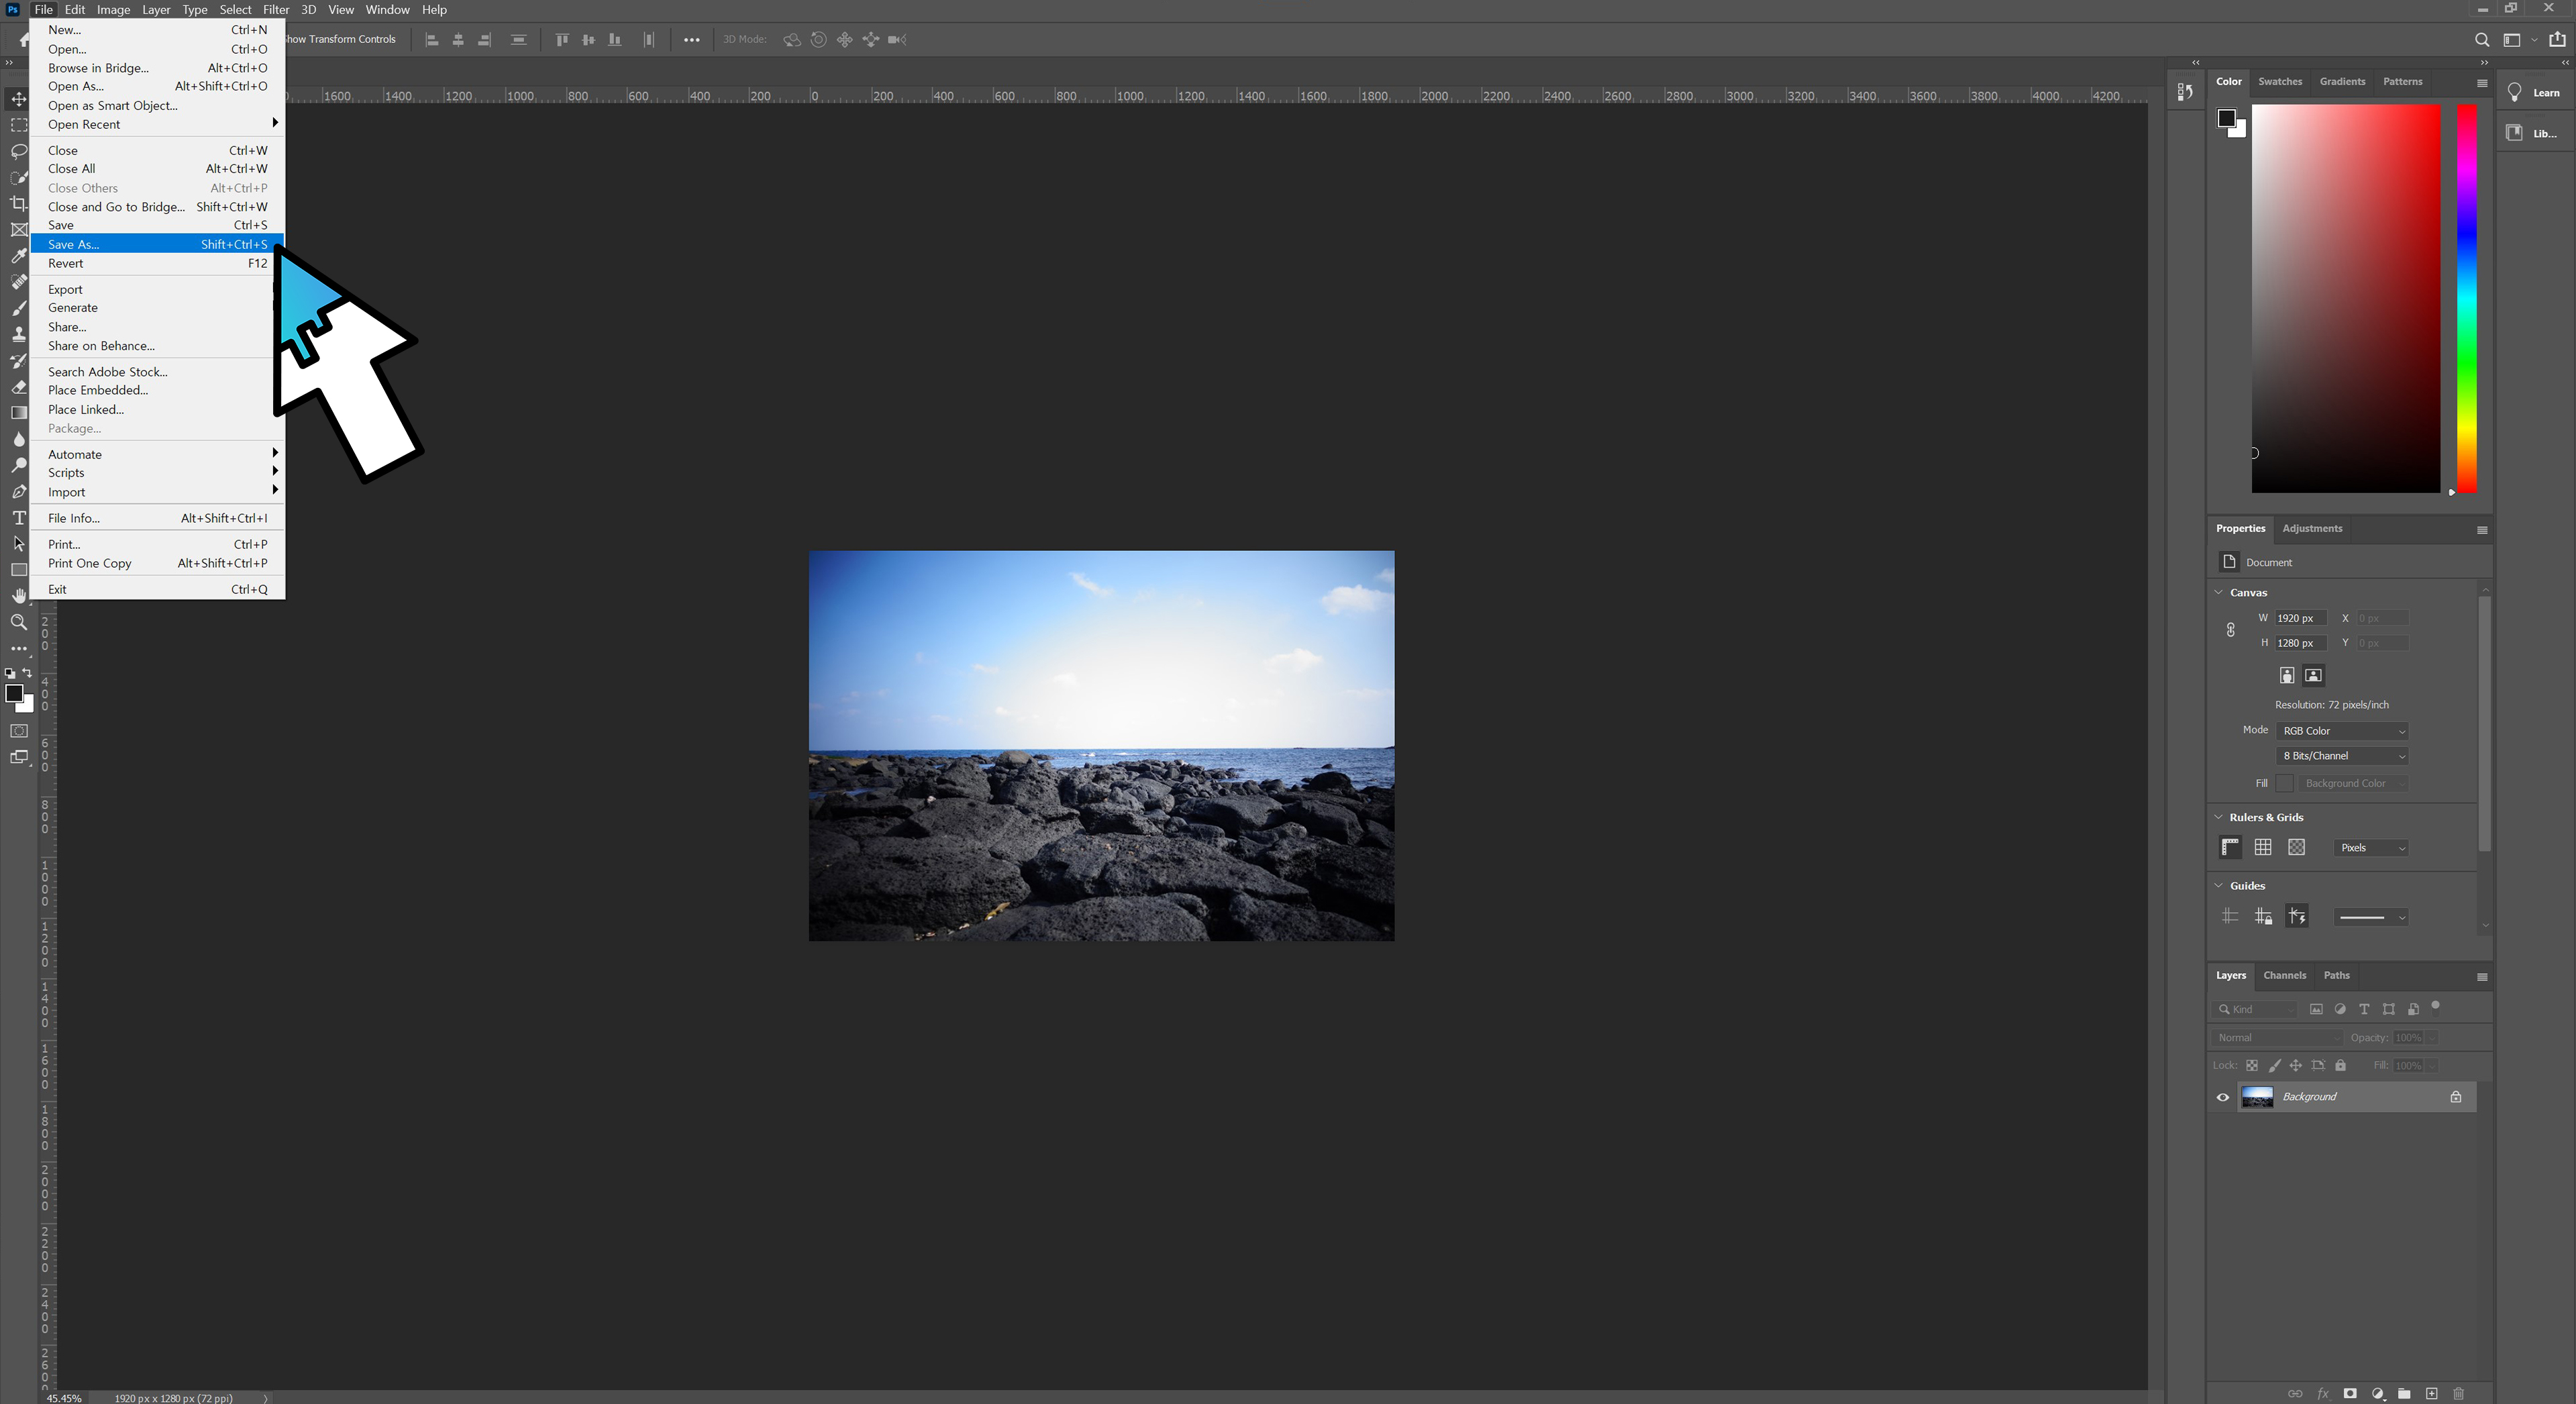Create a new layer icon
The width and height of the screenshot is (2576, 1404).
(2431, 1393)
